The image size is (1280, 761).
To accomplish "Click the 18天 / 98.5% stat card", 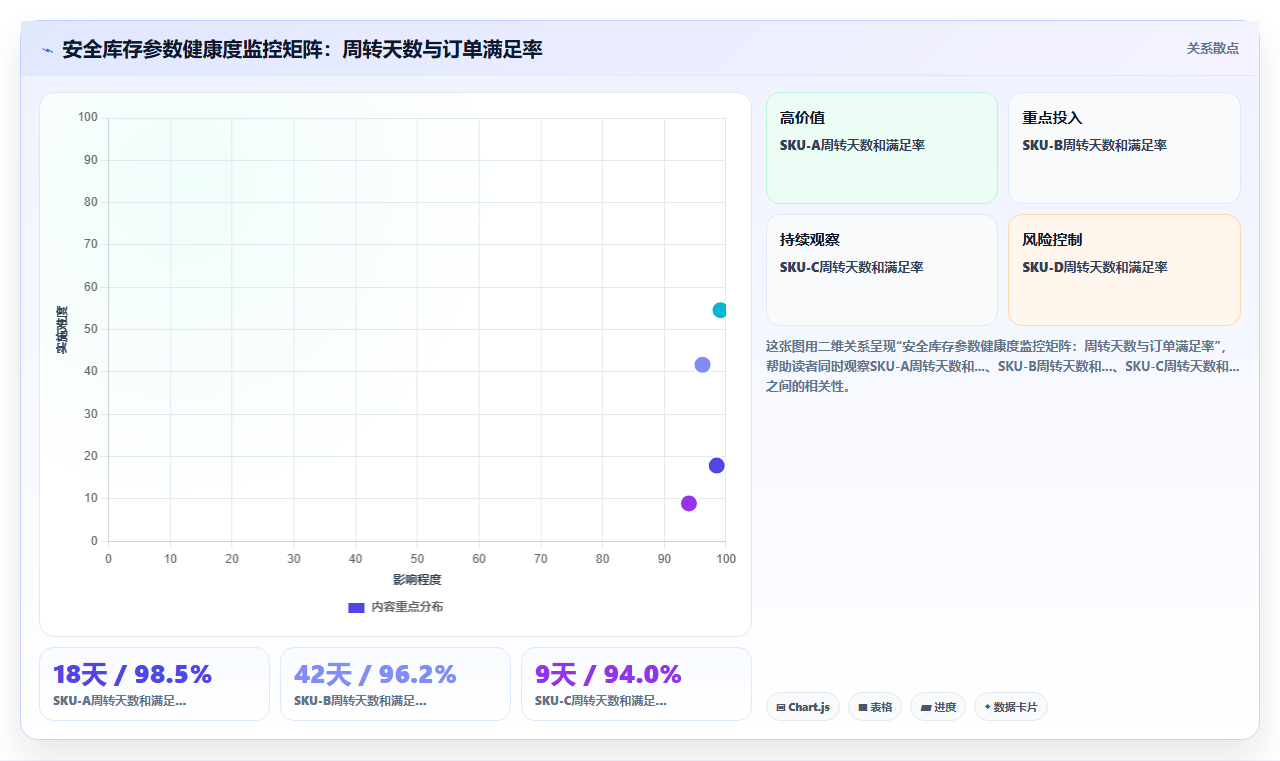I will [x=155, y=684].
